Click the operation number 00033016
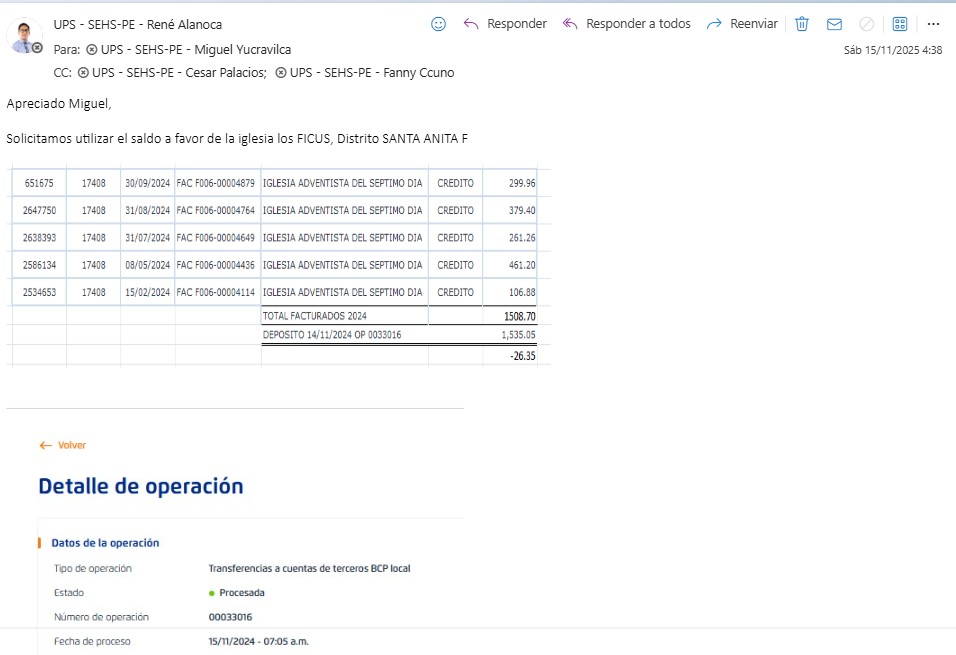Image resolution: width=956 pixels, height=655 pixels. click(x=230, y=617)
